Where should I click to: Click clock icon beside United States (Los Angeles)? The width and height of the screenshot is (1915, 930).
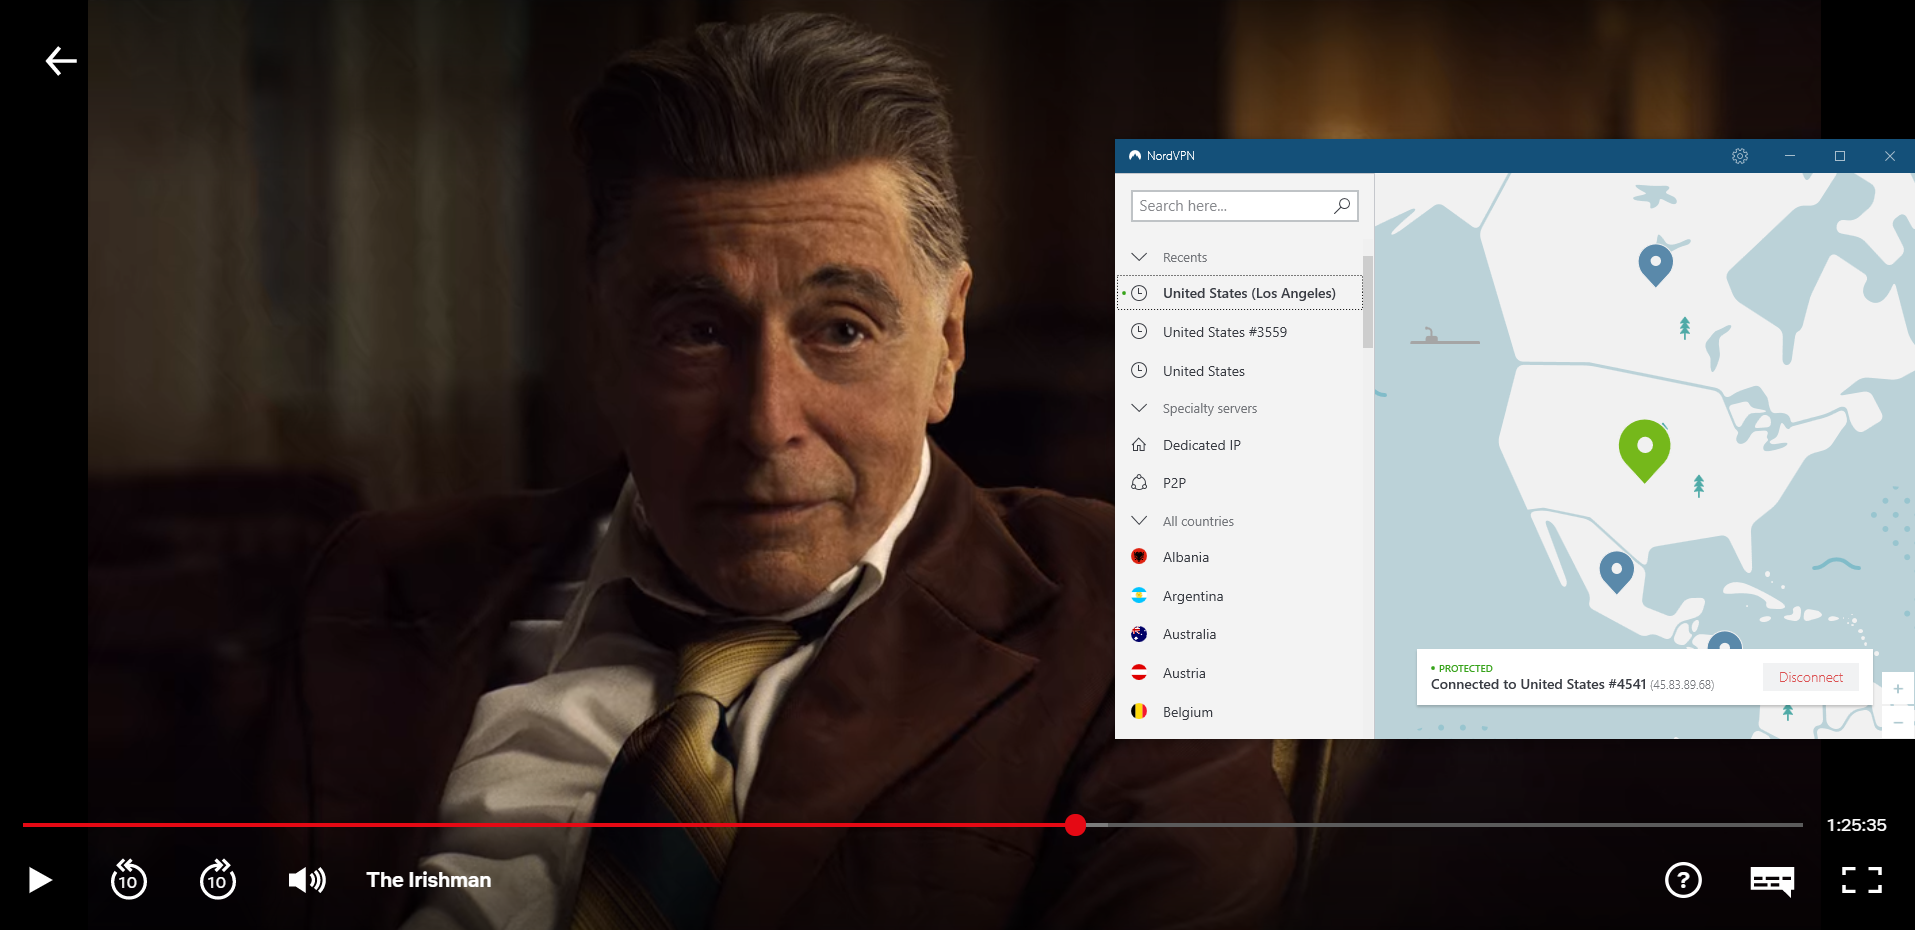tap(1139, 293)
